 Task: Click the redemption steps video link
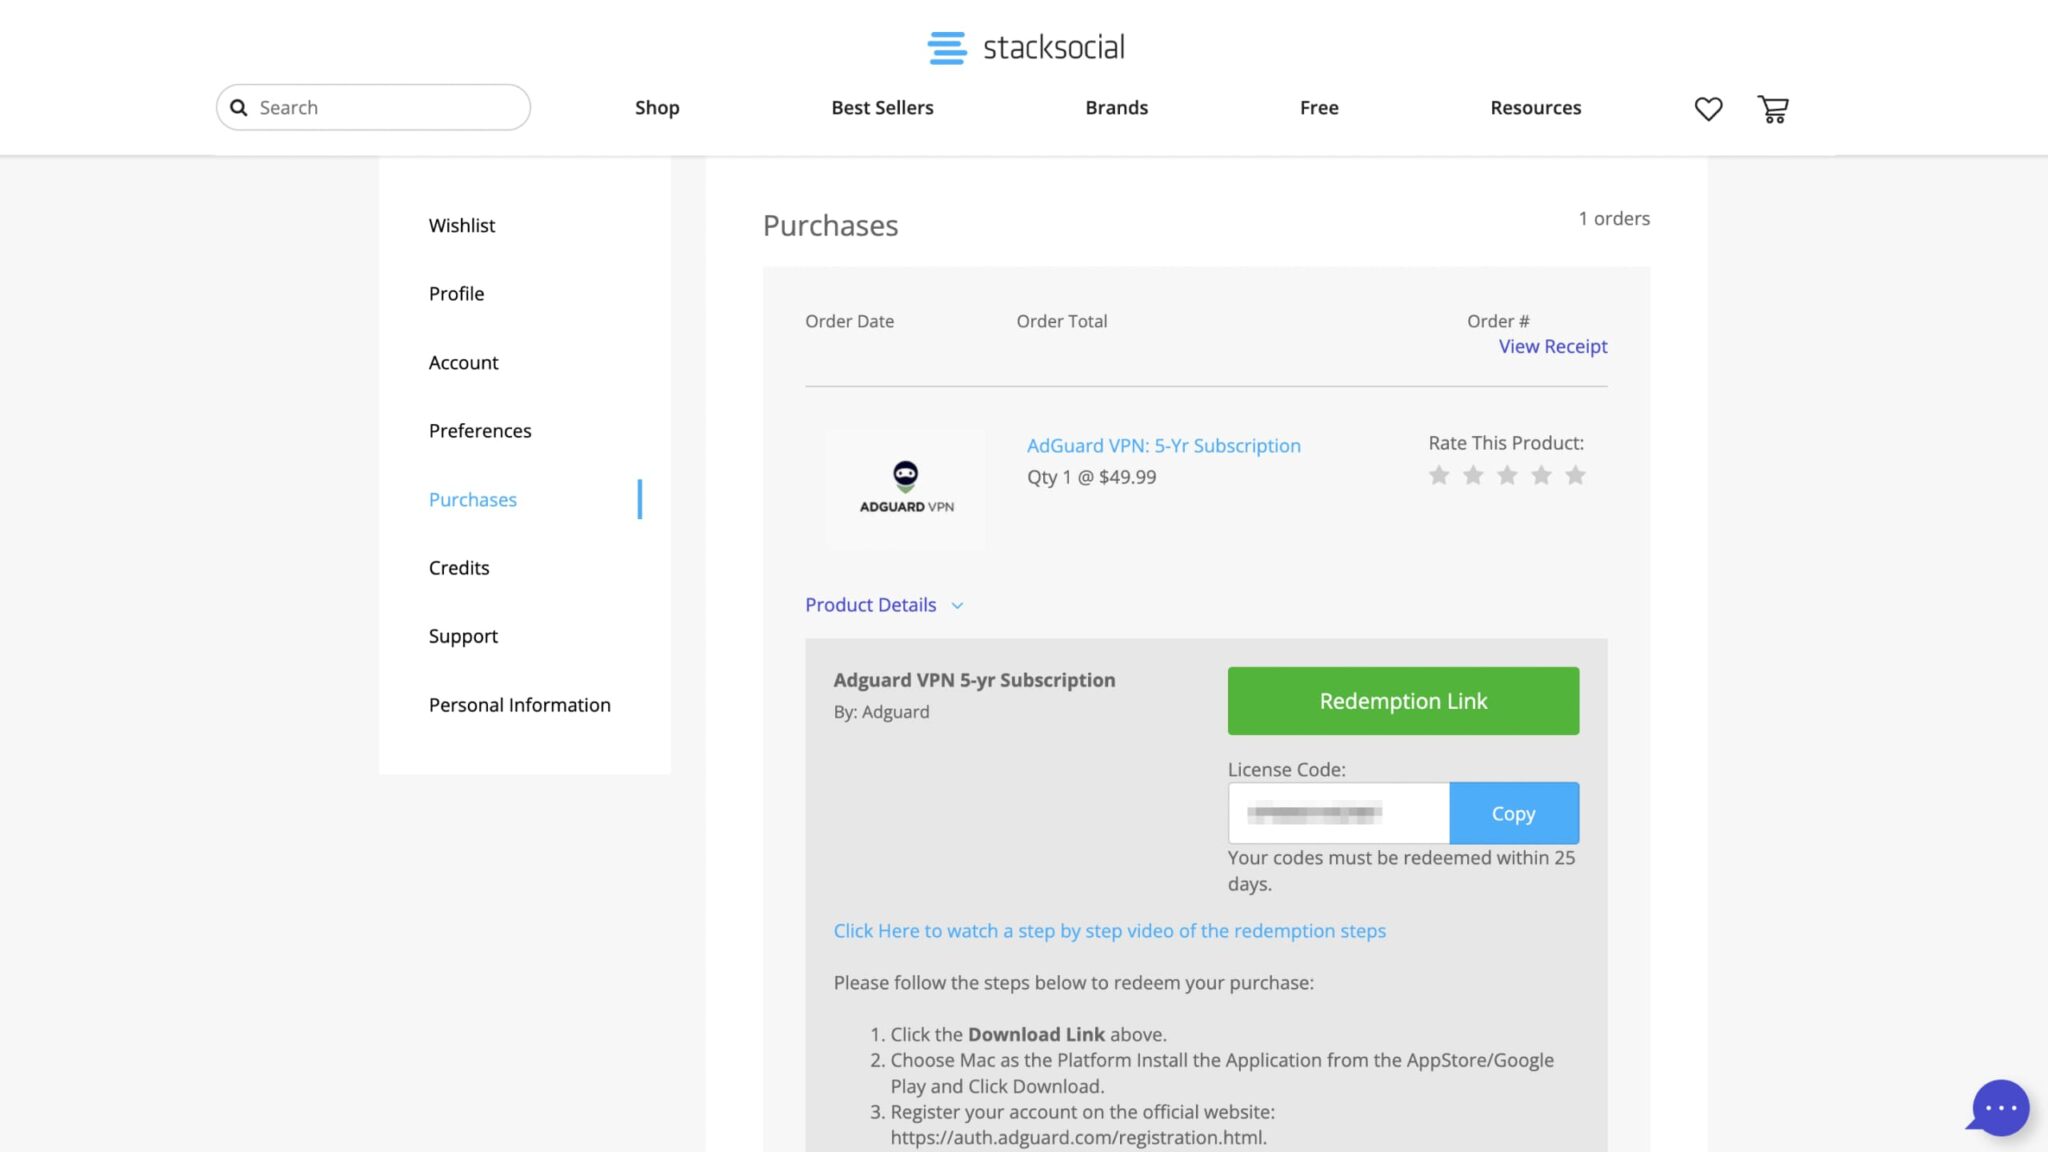click(x=1109, y=931)
